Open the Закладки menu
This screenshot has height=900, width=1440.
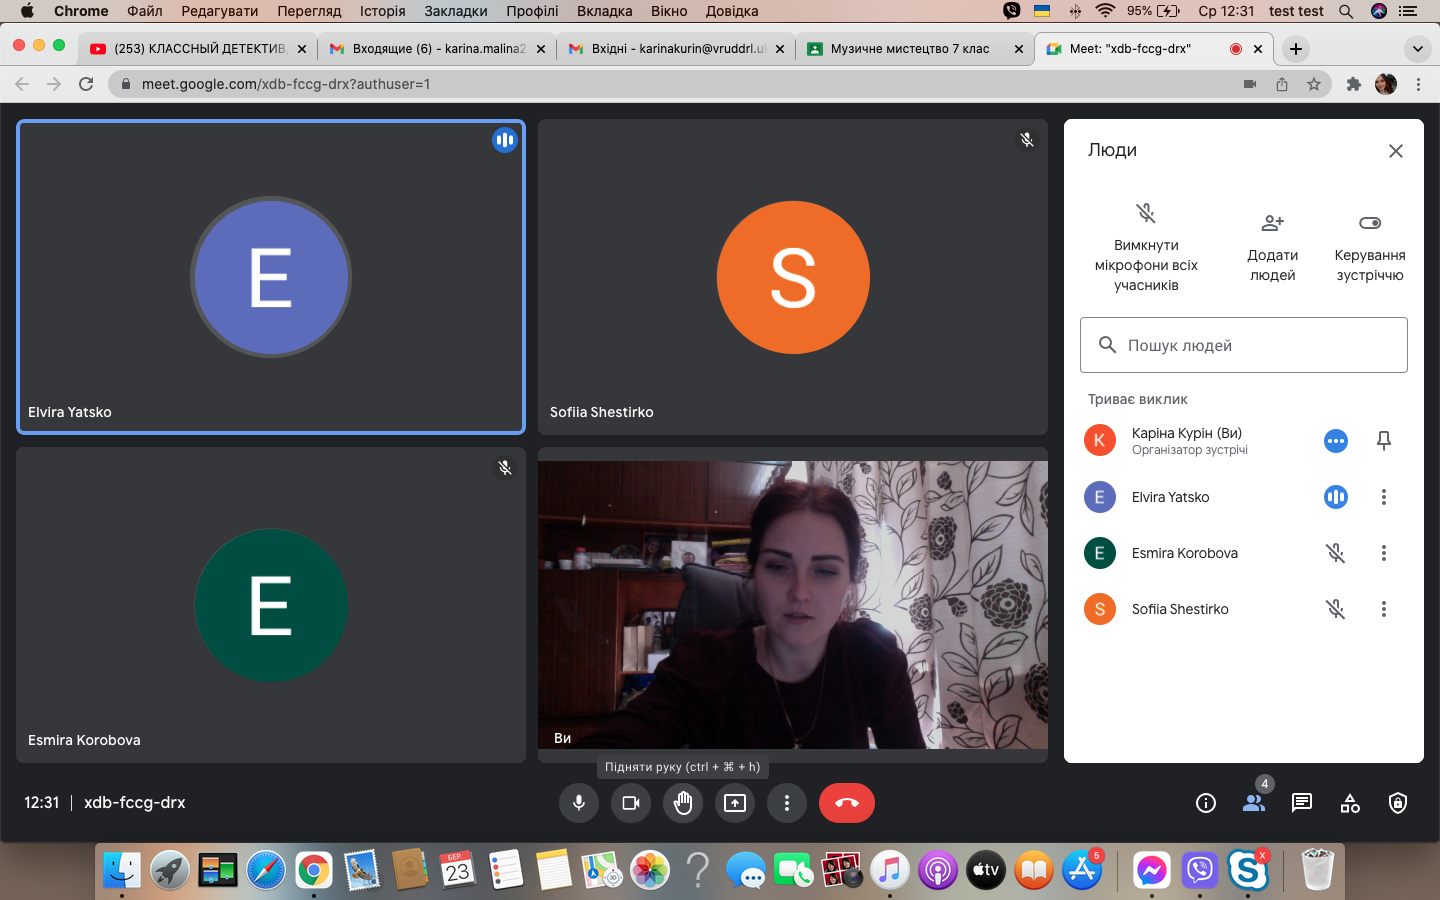coord(456,11)
